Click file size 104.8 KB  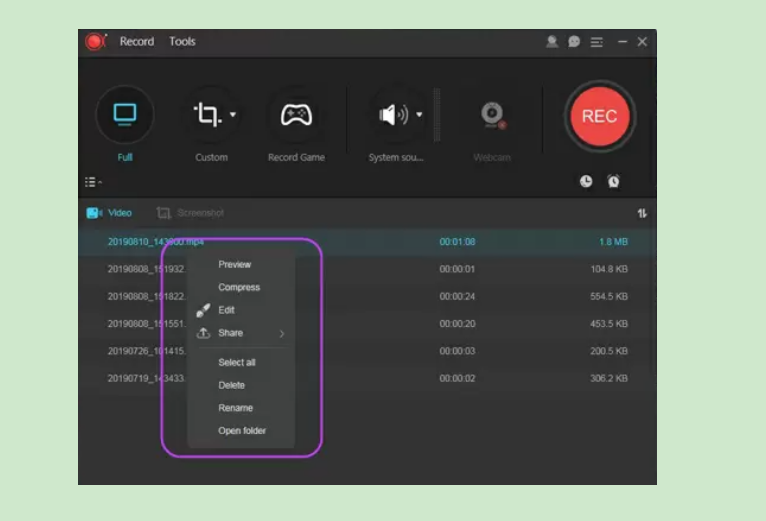[x=609, y=269]
